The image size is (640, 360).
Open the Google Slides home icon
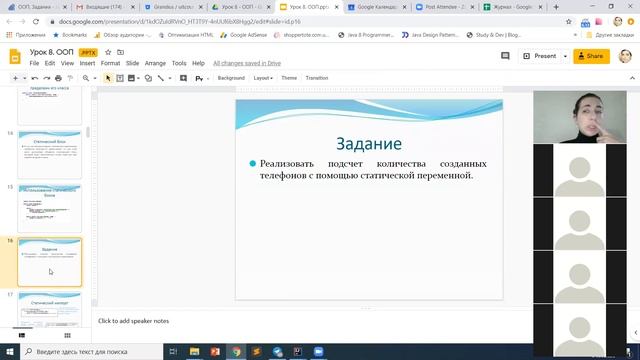(15, 56)
